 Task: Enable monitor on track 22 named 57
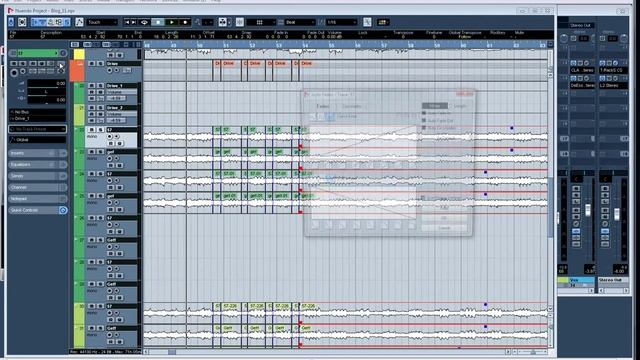tap(117, 136)
